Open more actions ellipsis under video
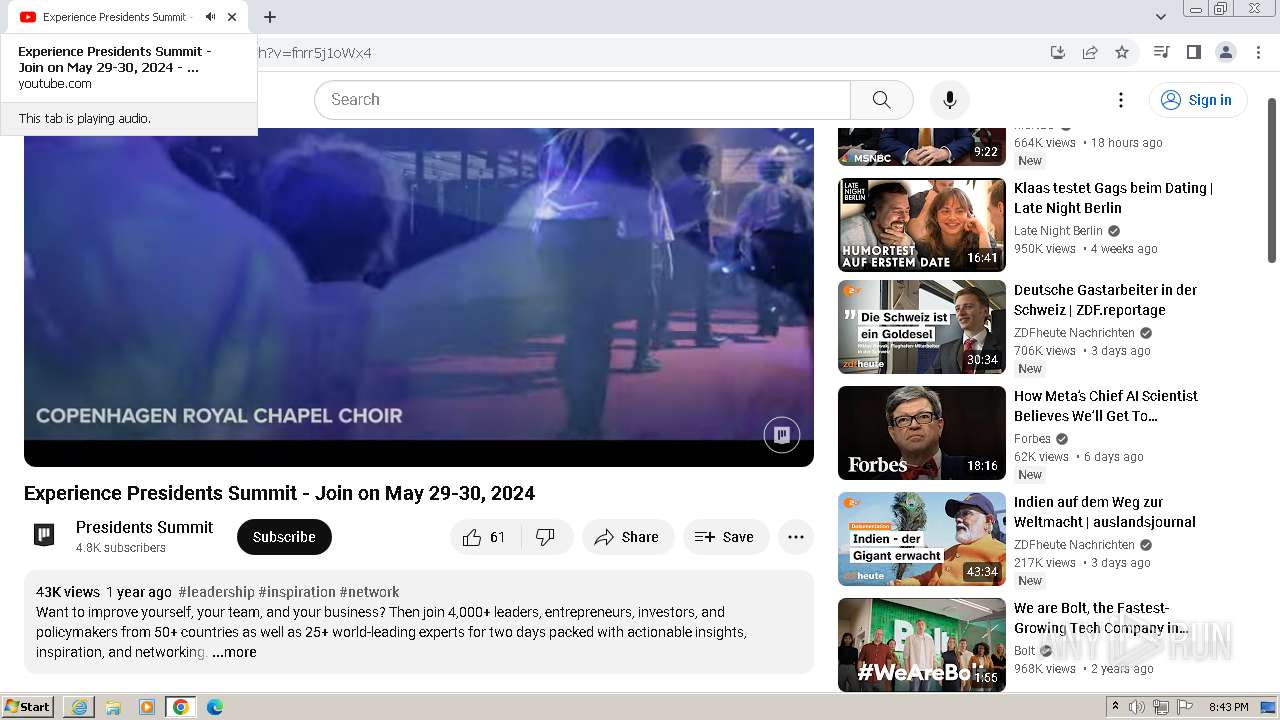 tap(796, 537)
